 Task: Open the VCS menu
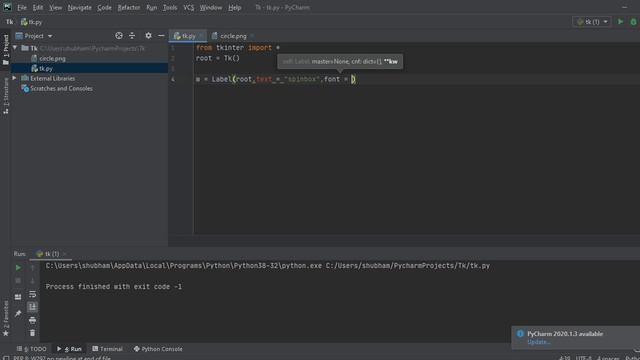click(x=189, y=7)
